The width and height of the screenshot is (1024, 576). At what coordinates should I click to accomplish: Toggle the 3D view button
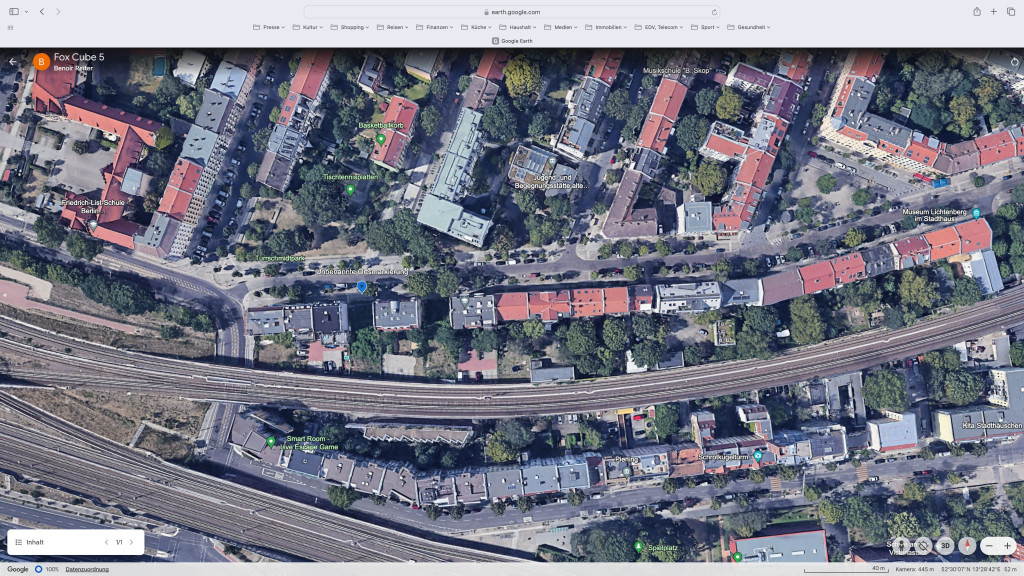pos(945,545)
